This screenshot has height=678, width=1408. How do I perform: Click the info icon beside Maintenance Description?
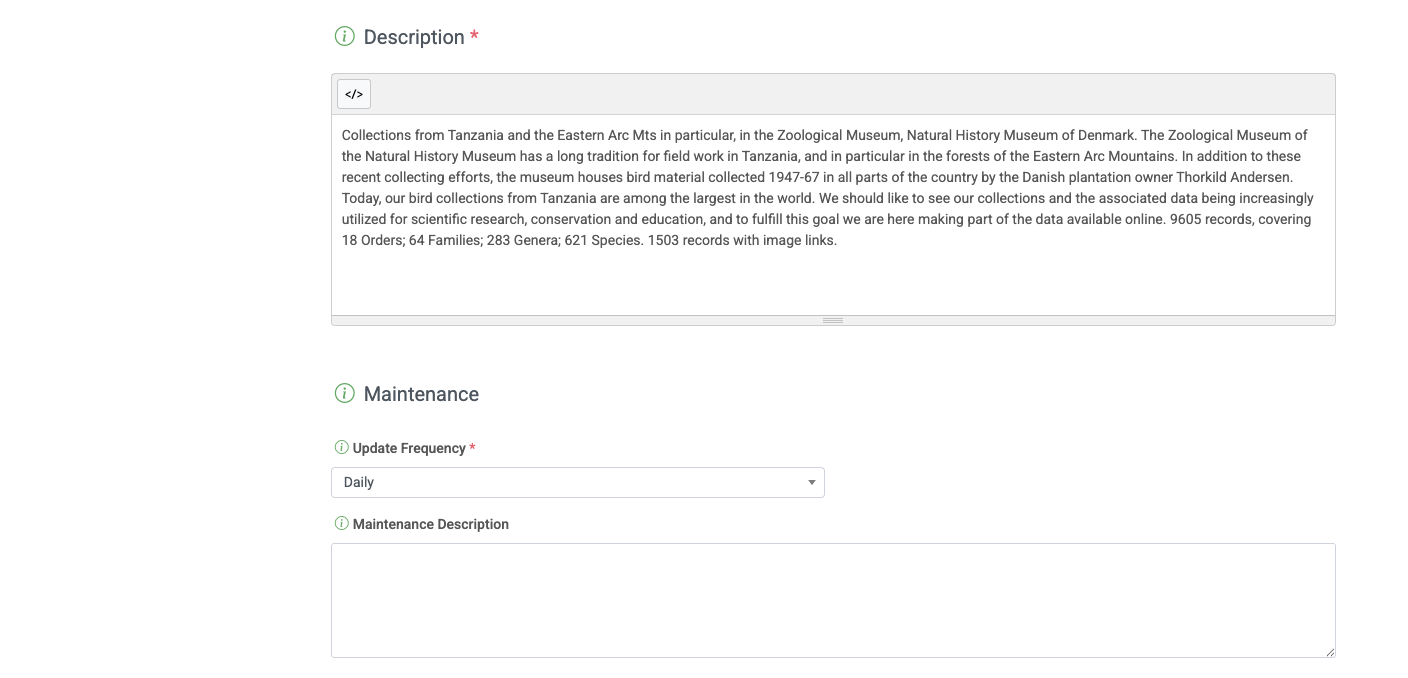click(341, 523)
